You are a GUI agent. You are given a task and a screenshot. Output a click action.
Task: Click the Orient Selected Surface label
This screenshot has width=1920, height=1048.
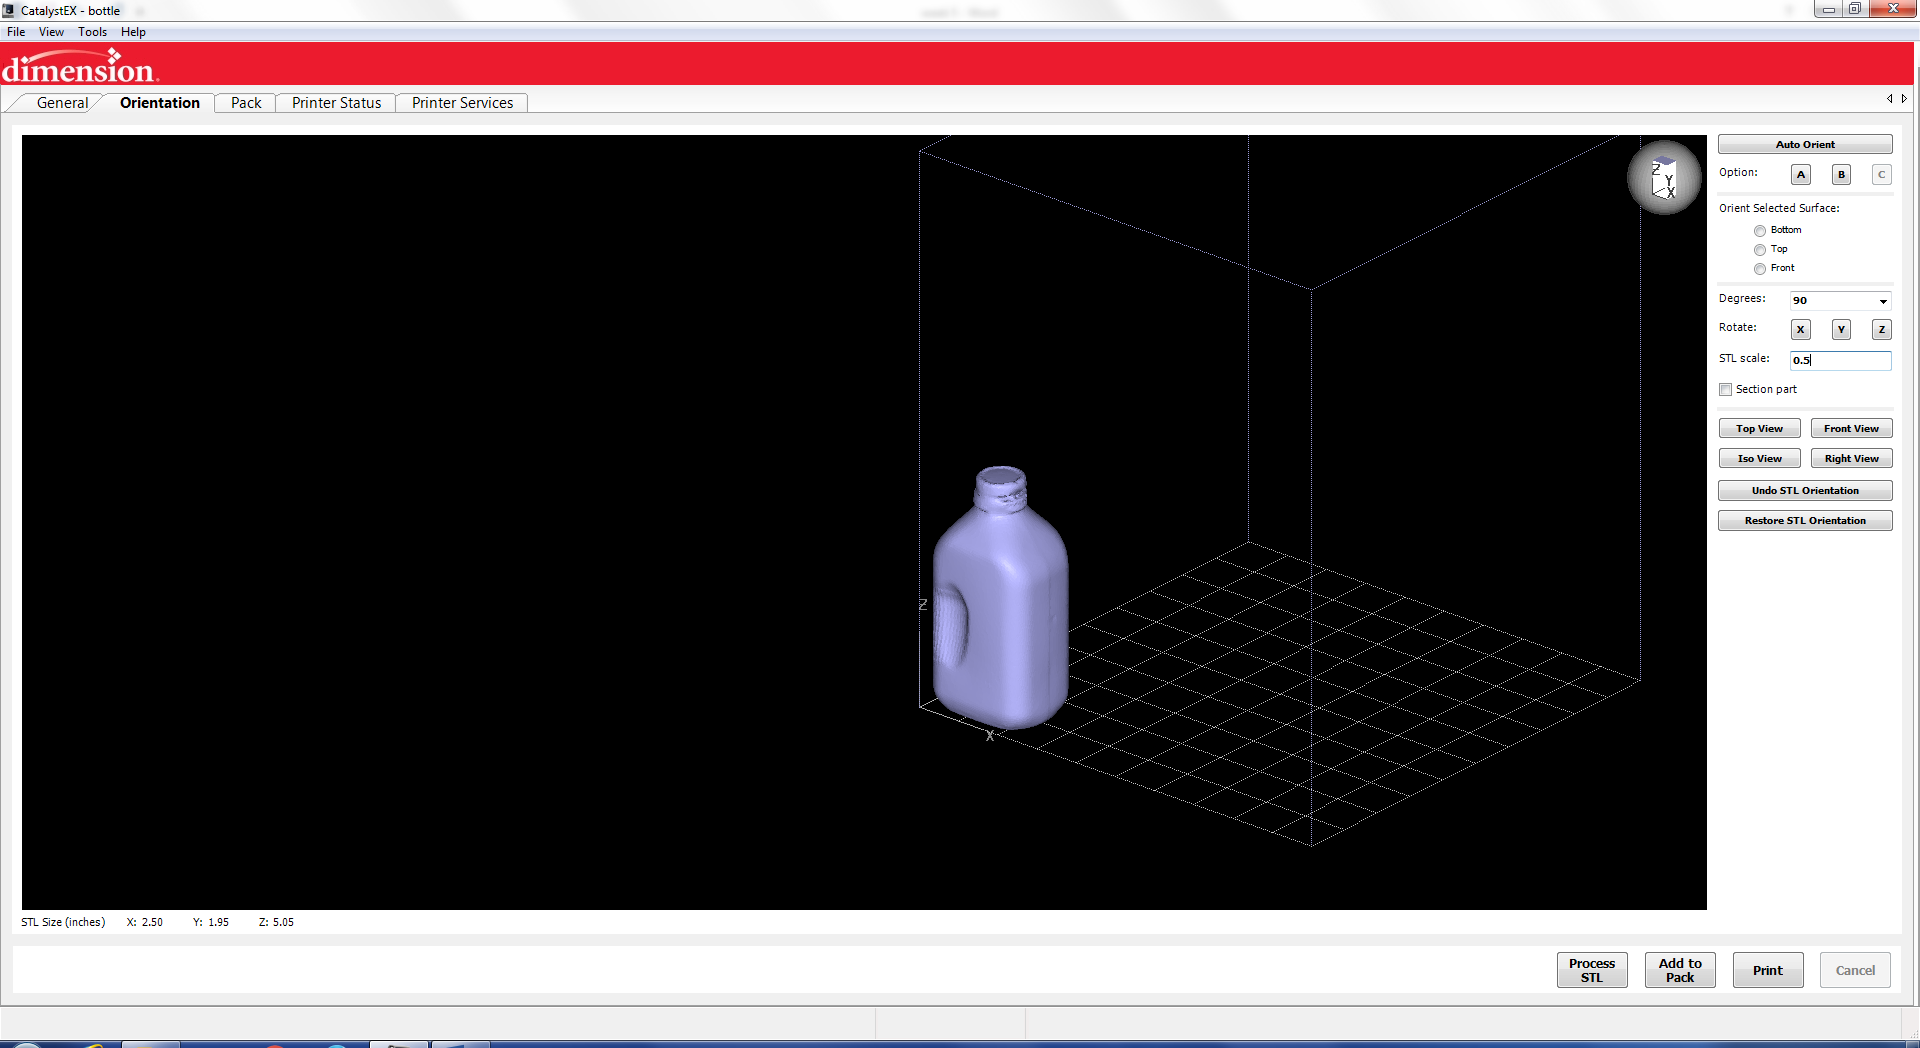click(1779, 208)
